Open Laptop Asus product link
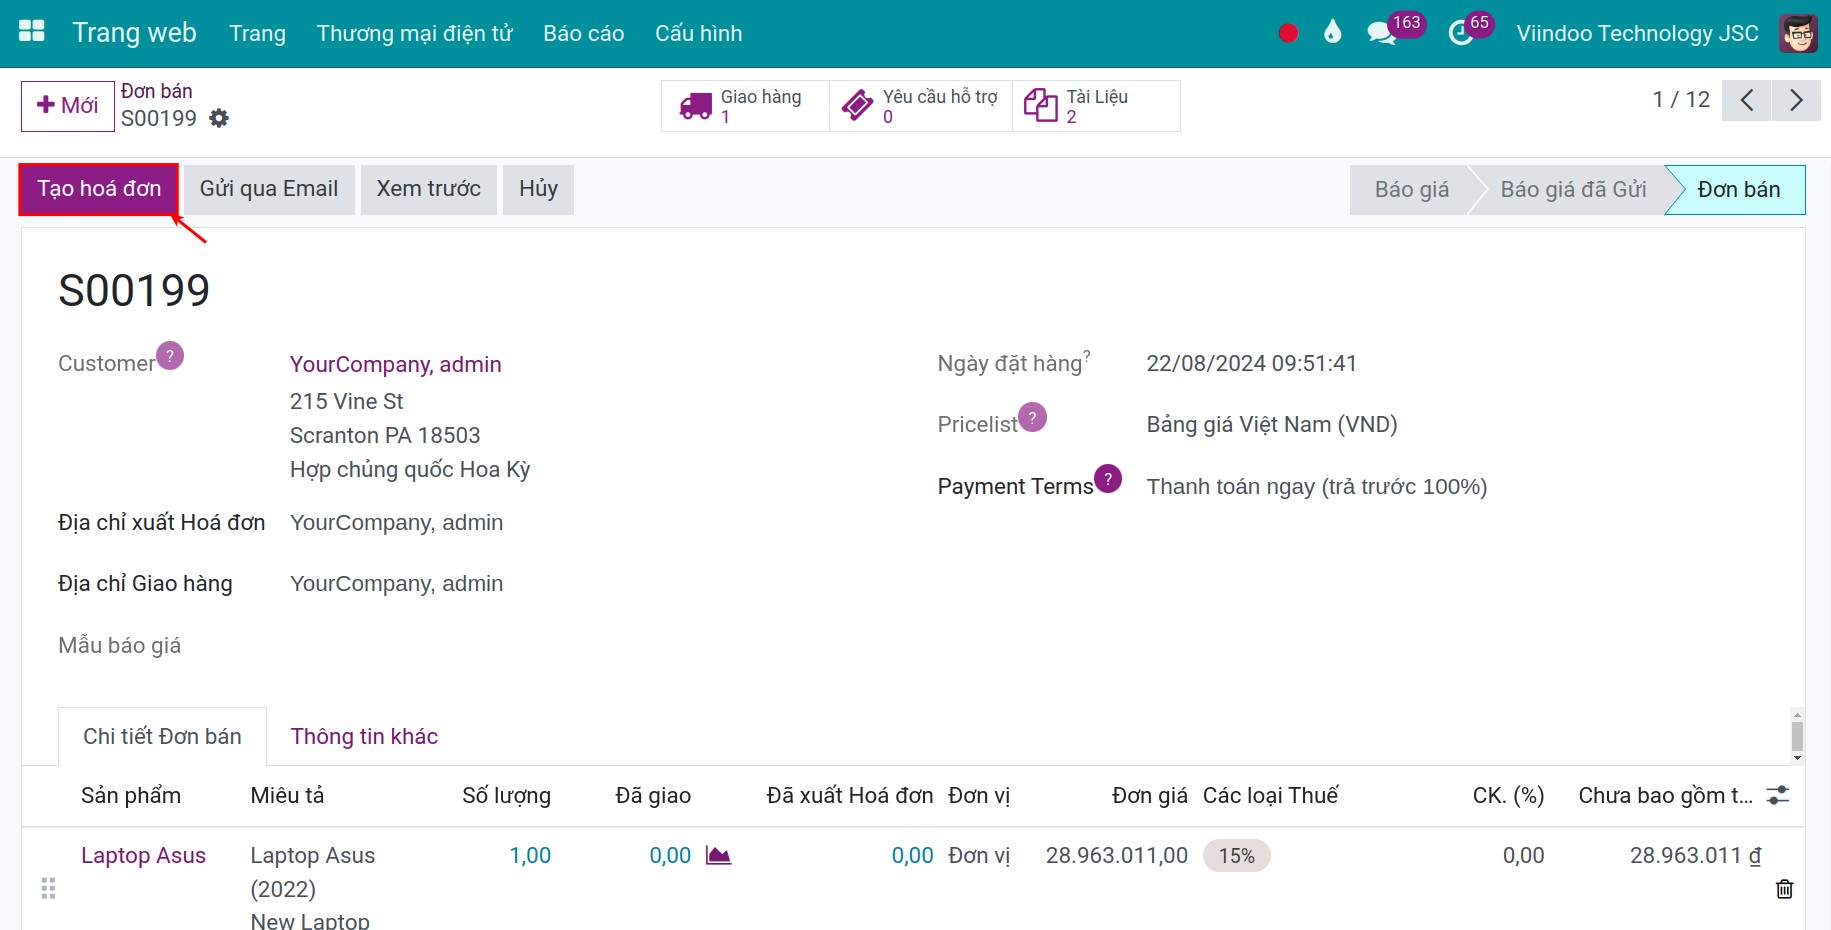This screenshot has width=1831, height=930. coord(143,856)
